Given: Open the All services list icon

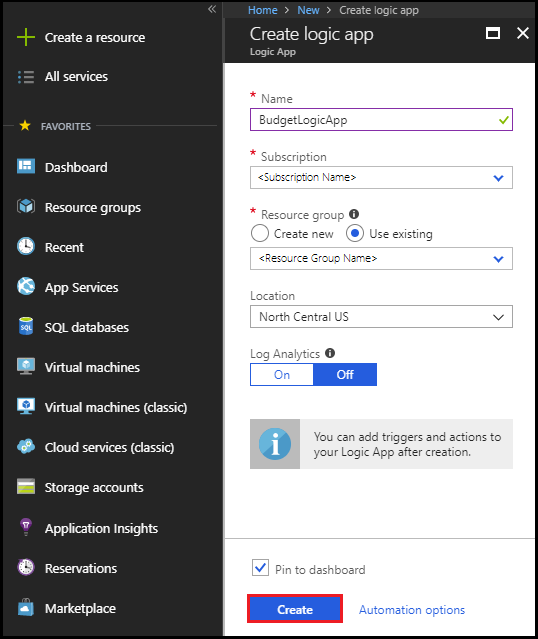Looking at the screenshot, I should tap(26, 77).
